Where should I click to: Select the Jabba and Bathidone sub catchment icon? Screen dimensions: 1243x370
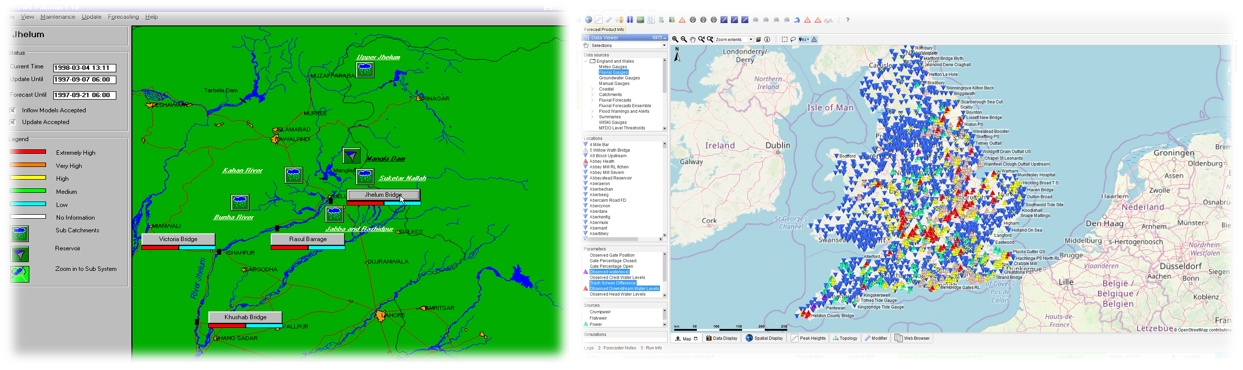(335, 213)
